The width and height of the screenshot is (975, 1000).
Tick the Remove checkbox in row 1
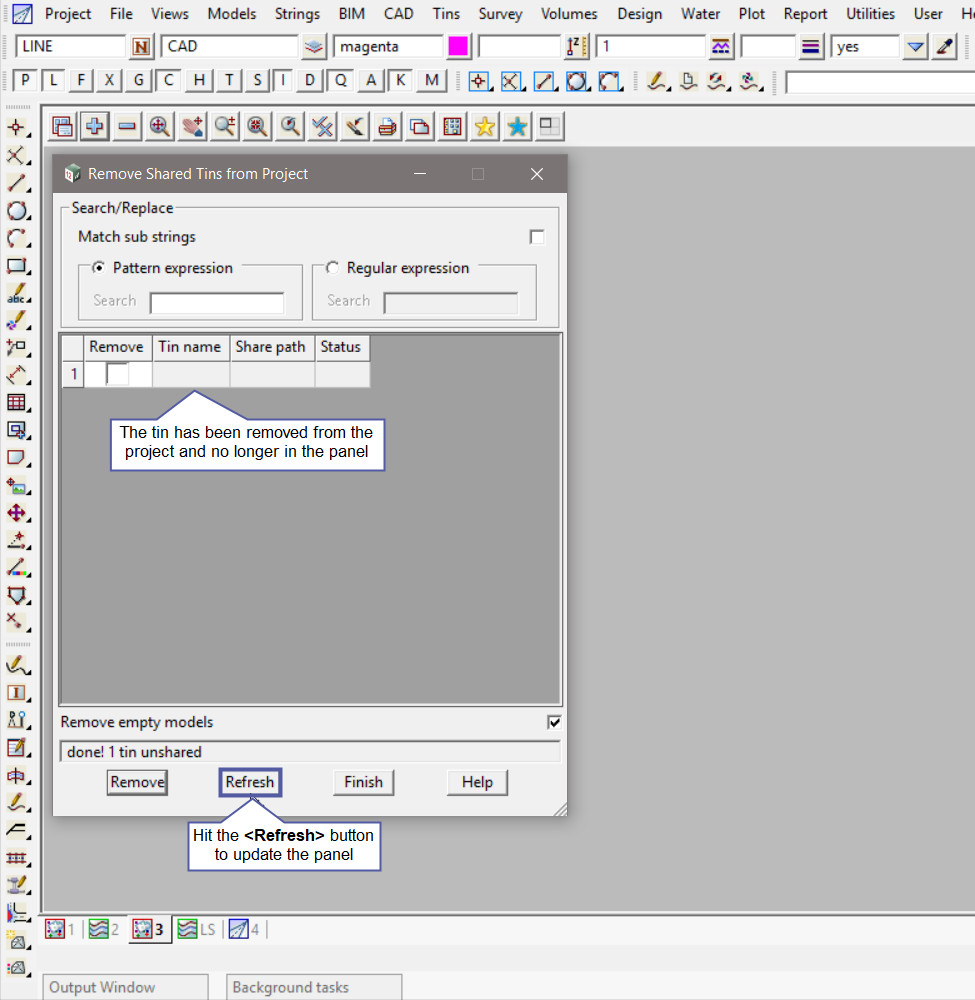(x=117, y=374)
